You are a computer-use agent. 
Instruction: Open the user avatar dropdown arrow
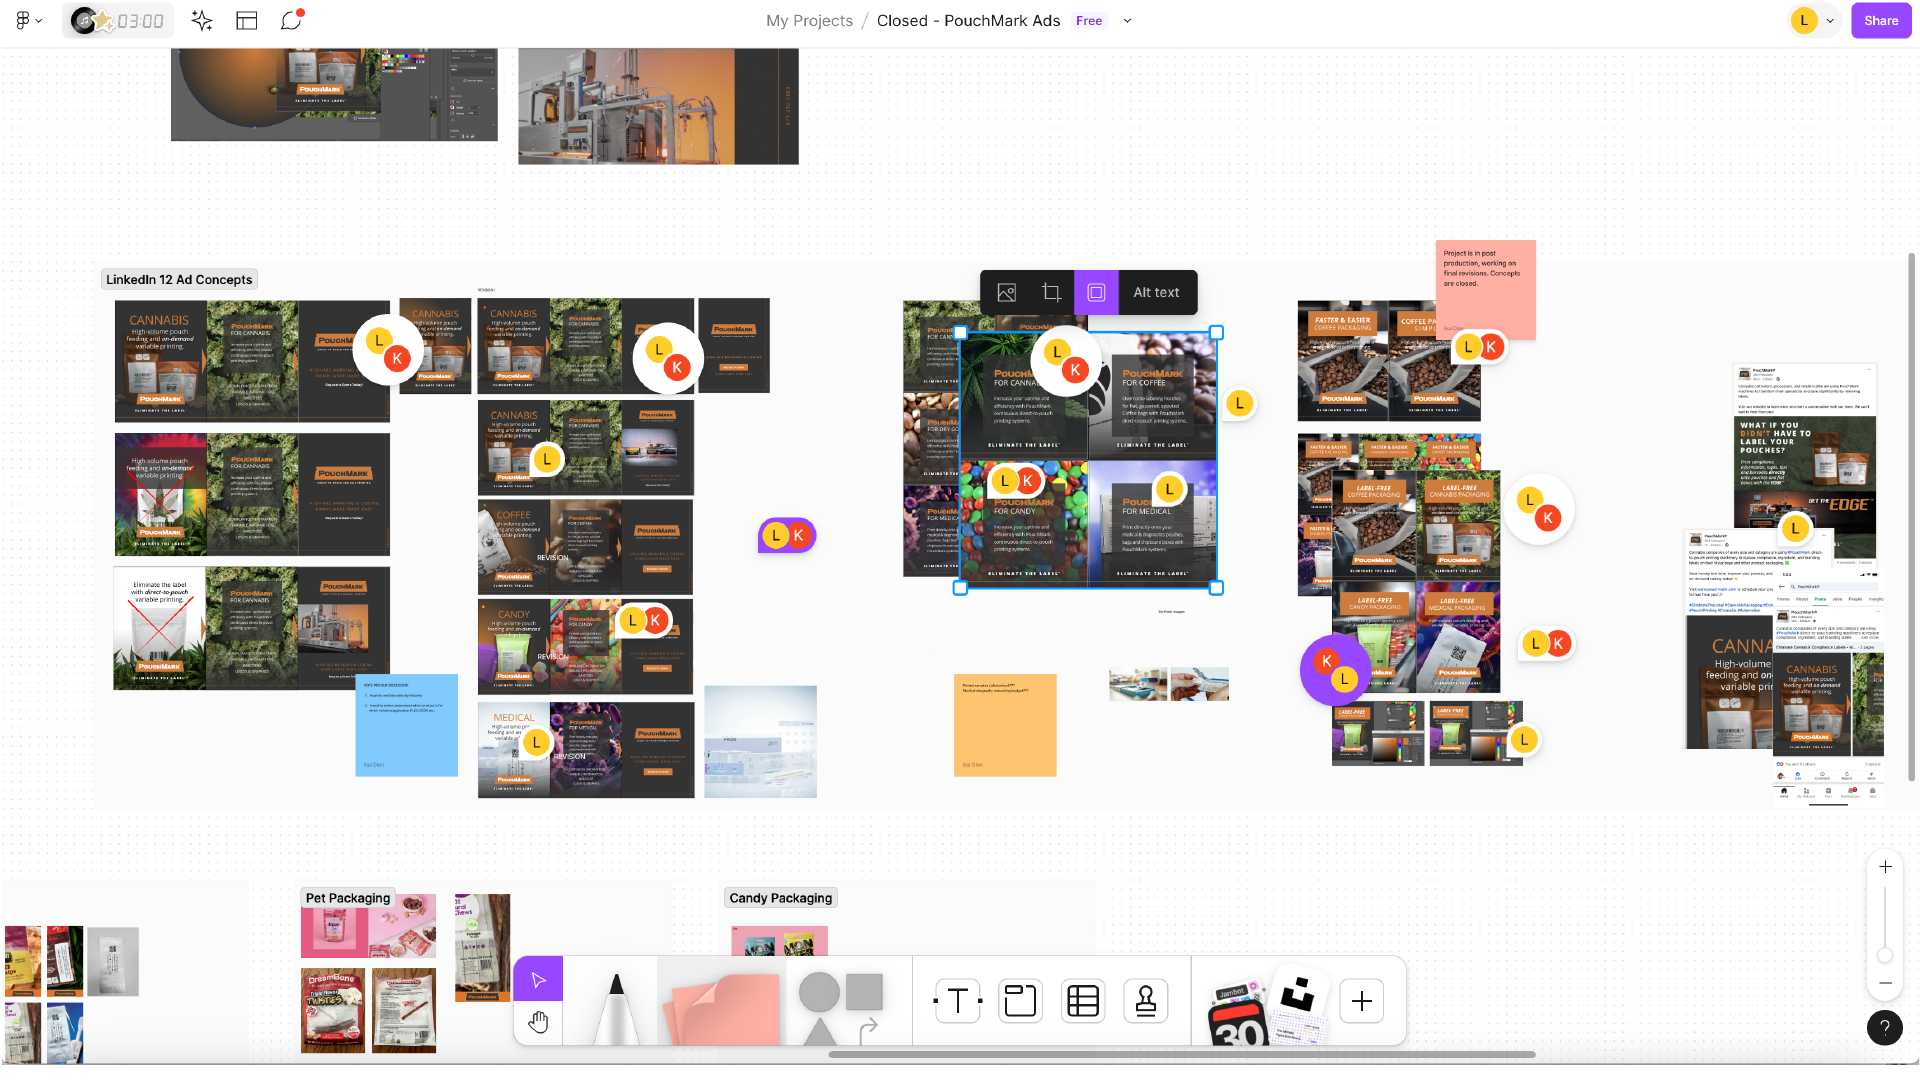pyautogui.click(x=1830, y=21)
